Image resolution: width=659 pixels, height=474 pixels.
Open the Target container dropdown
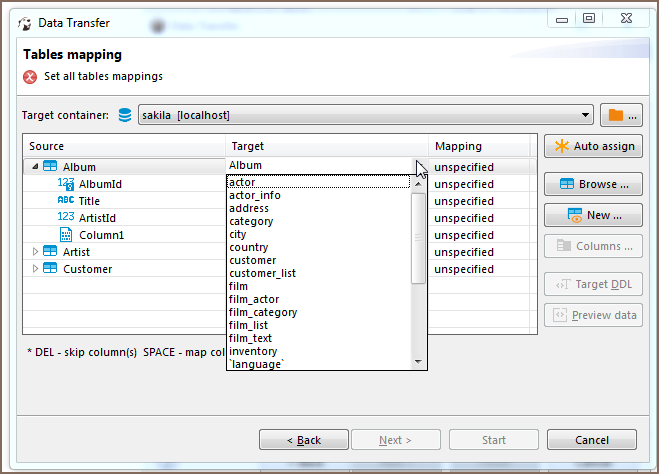[585, 115]
